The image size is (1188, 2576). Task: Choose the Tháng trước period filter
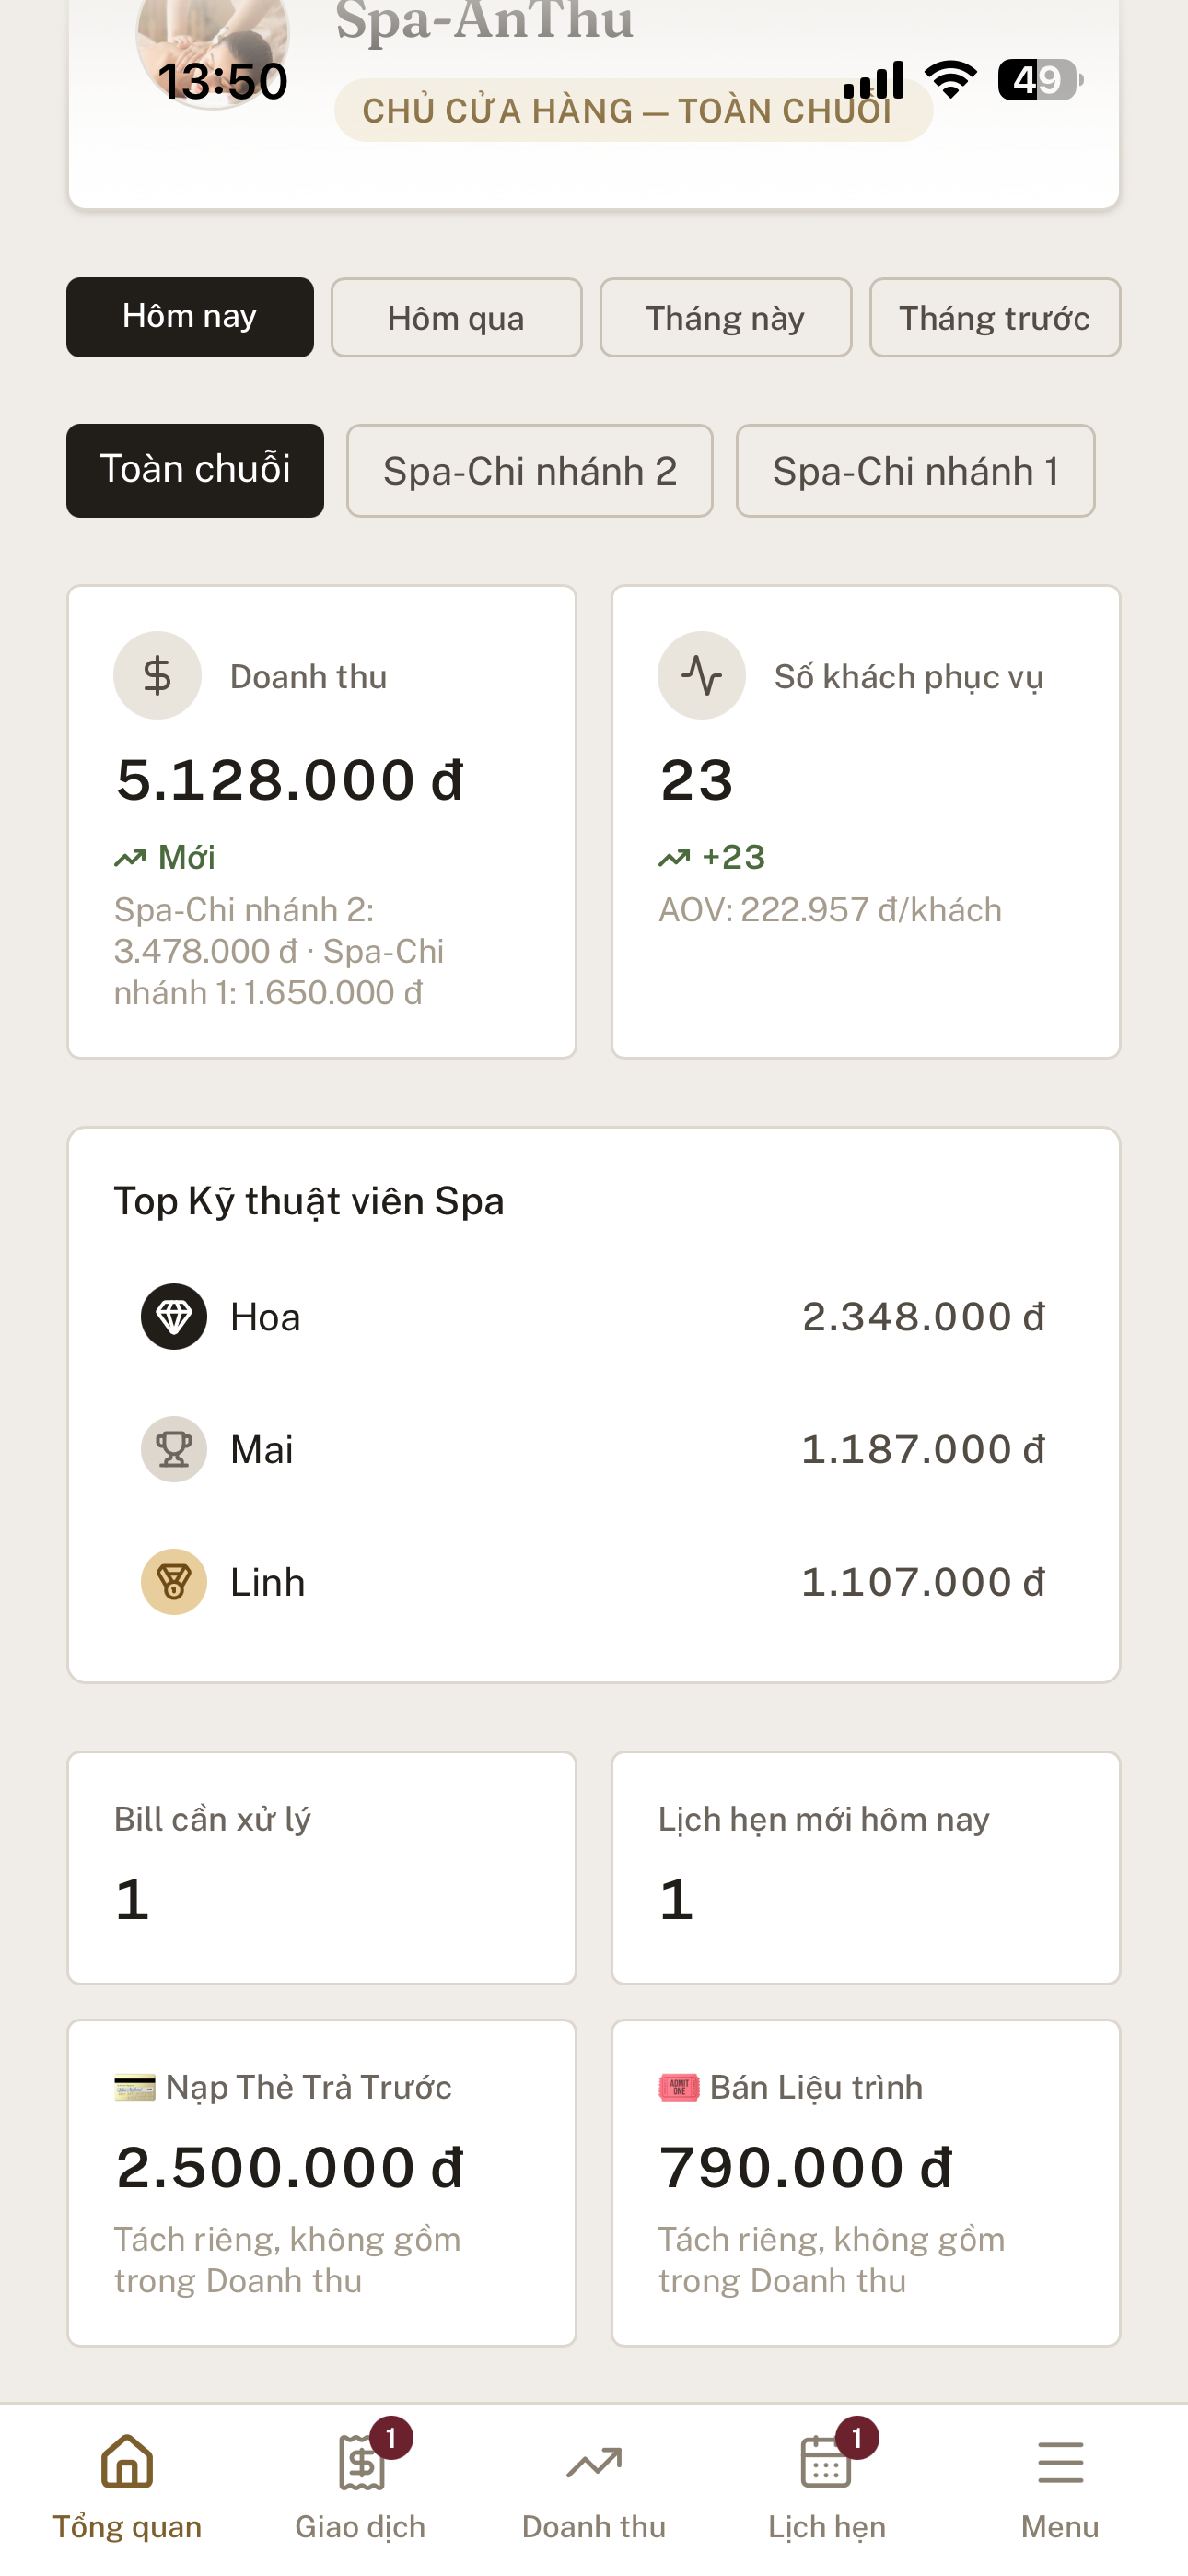(x=995, y=317)
